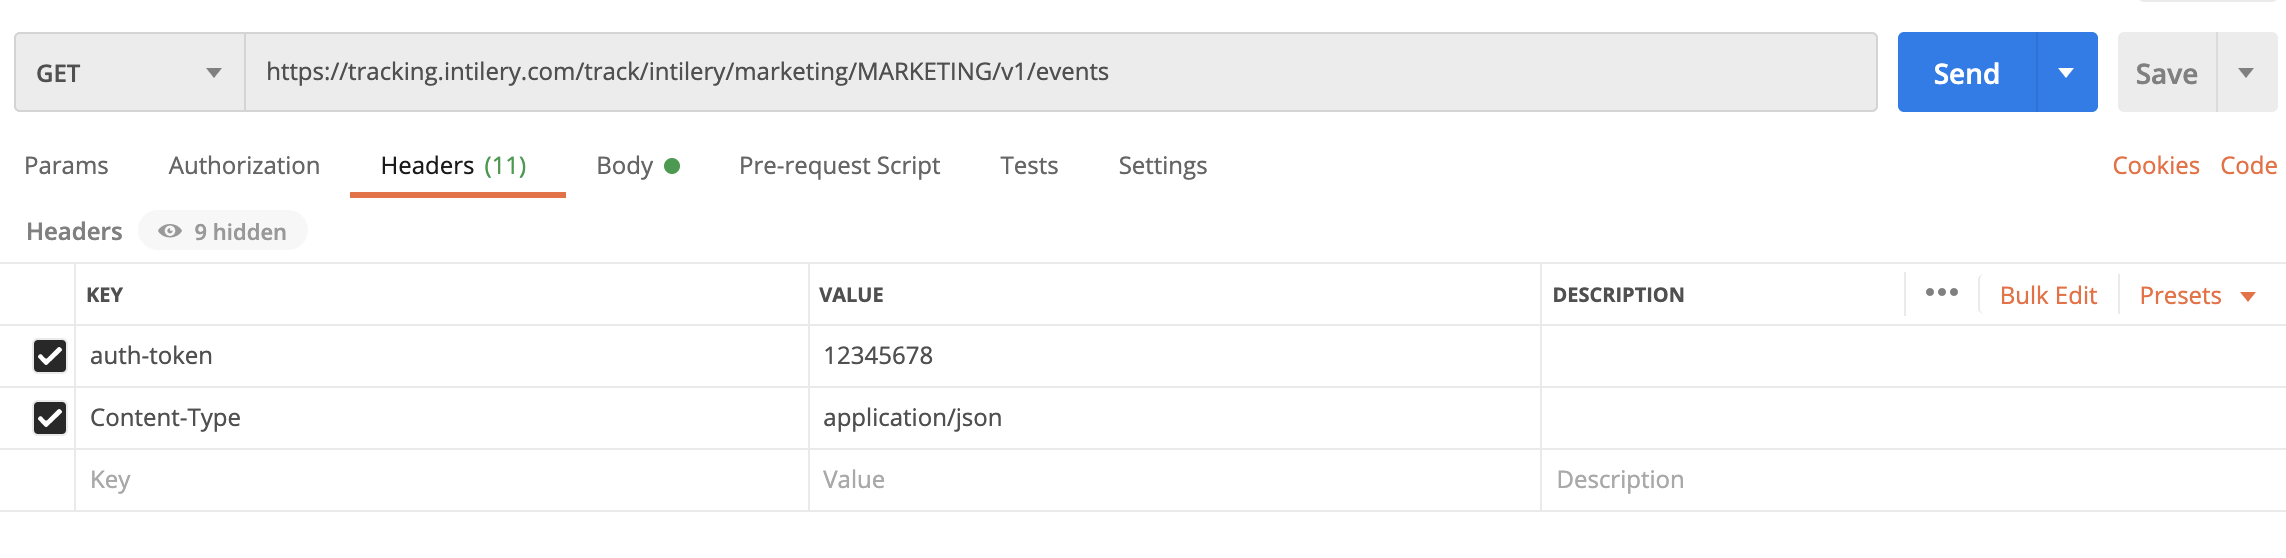Click the blue Send button
The width and height of the screenshot is (2286, 558).
tap(1966, 73)
